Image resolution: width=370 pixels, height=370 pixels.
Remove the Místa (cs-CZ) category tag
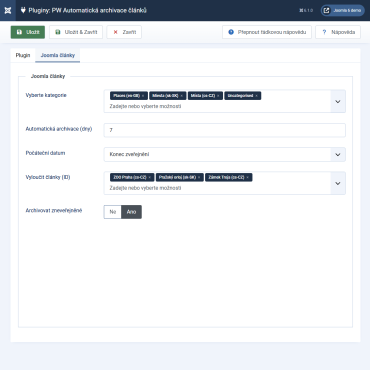point(218,96)
